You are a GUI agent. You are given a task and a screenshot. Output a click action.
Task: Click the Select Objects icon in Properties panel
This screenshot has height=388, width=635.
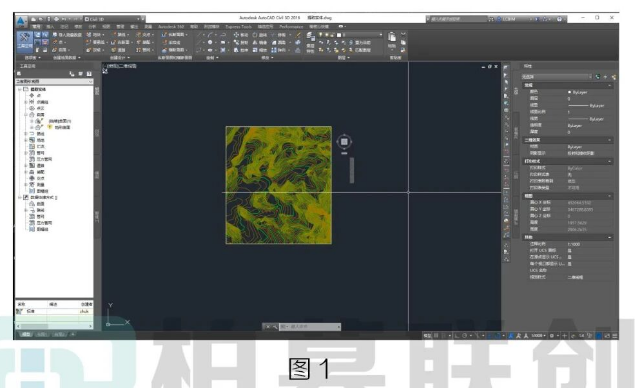[605, 77]
